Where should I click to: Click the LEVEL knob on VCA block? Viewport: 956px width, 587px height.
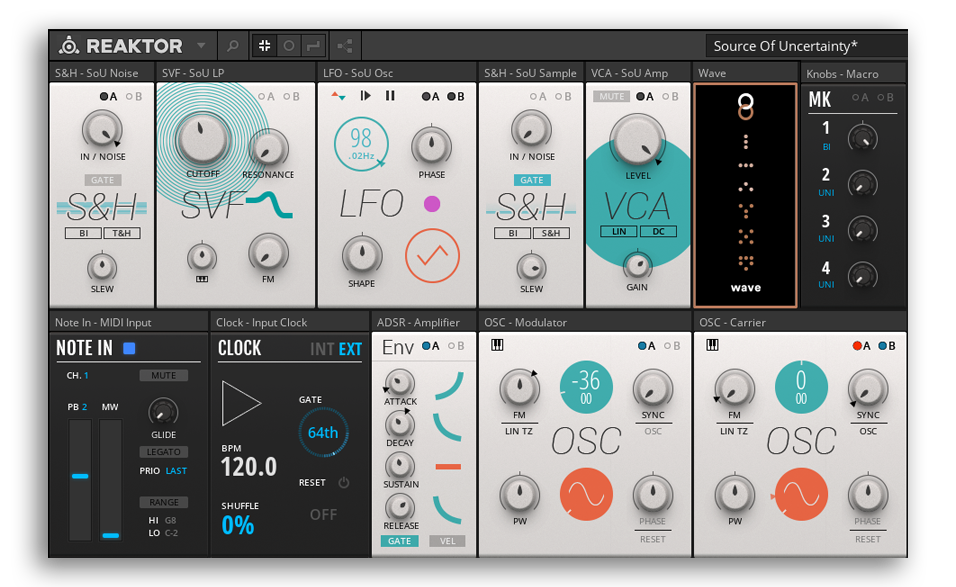click(637, 140)
